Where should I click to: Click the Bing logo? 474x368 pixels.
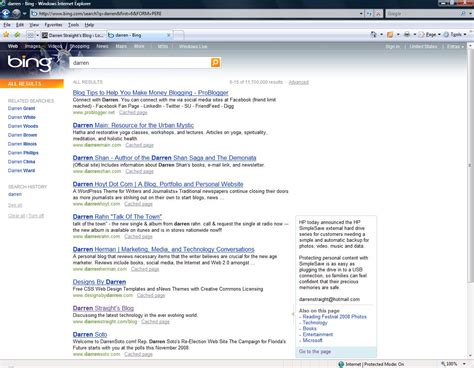tap(30, 63)
